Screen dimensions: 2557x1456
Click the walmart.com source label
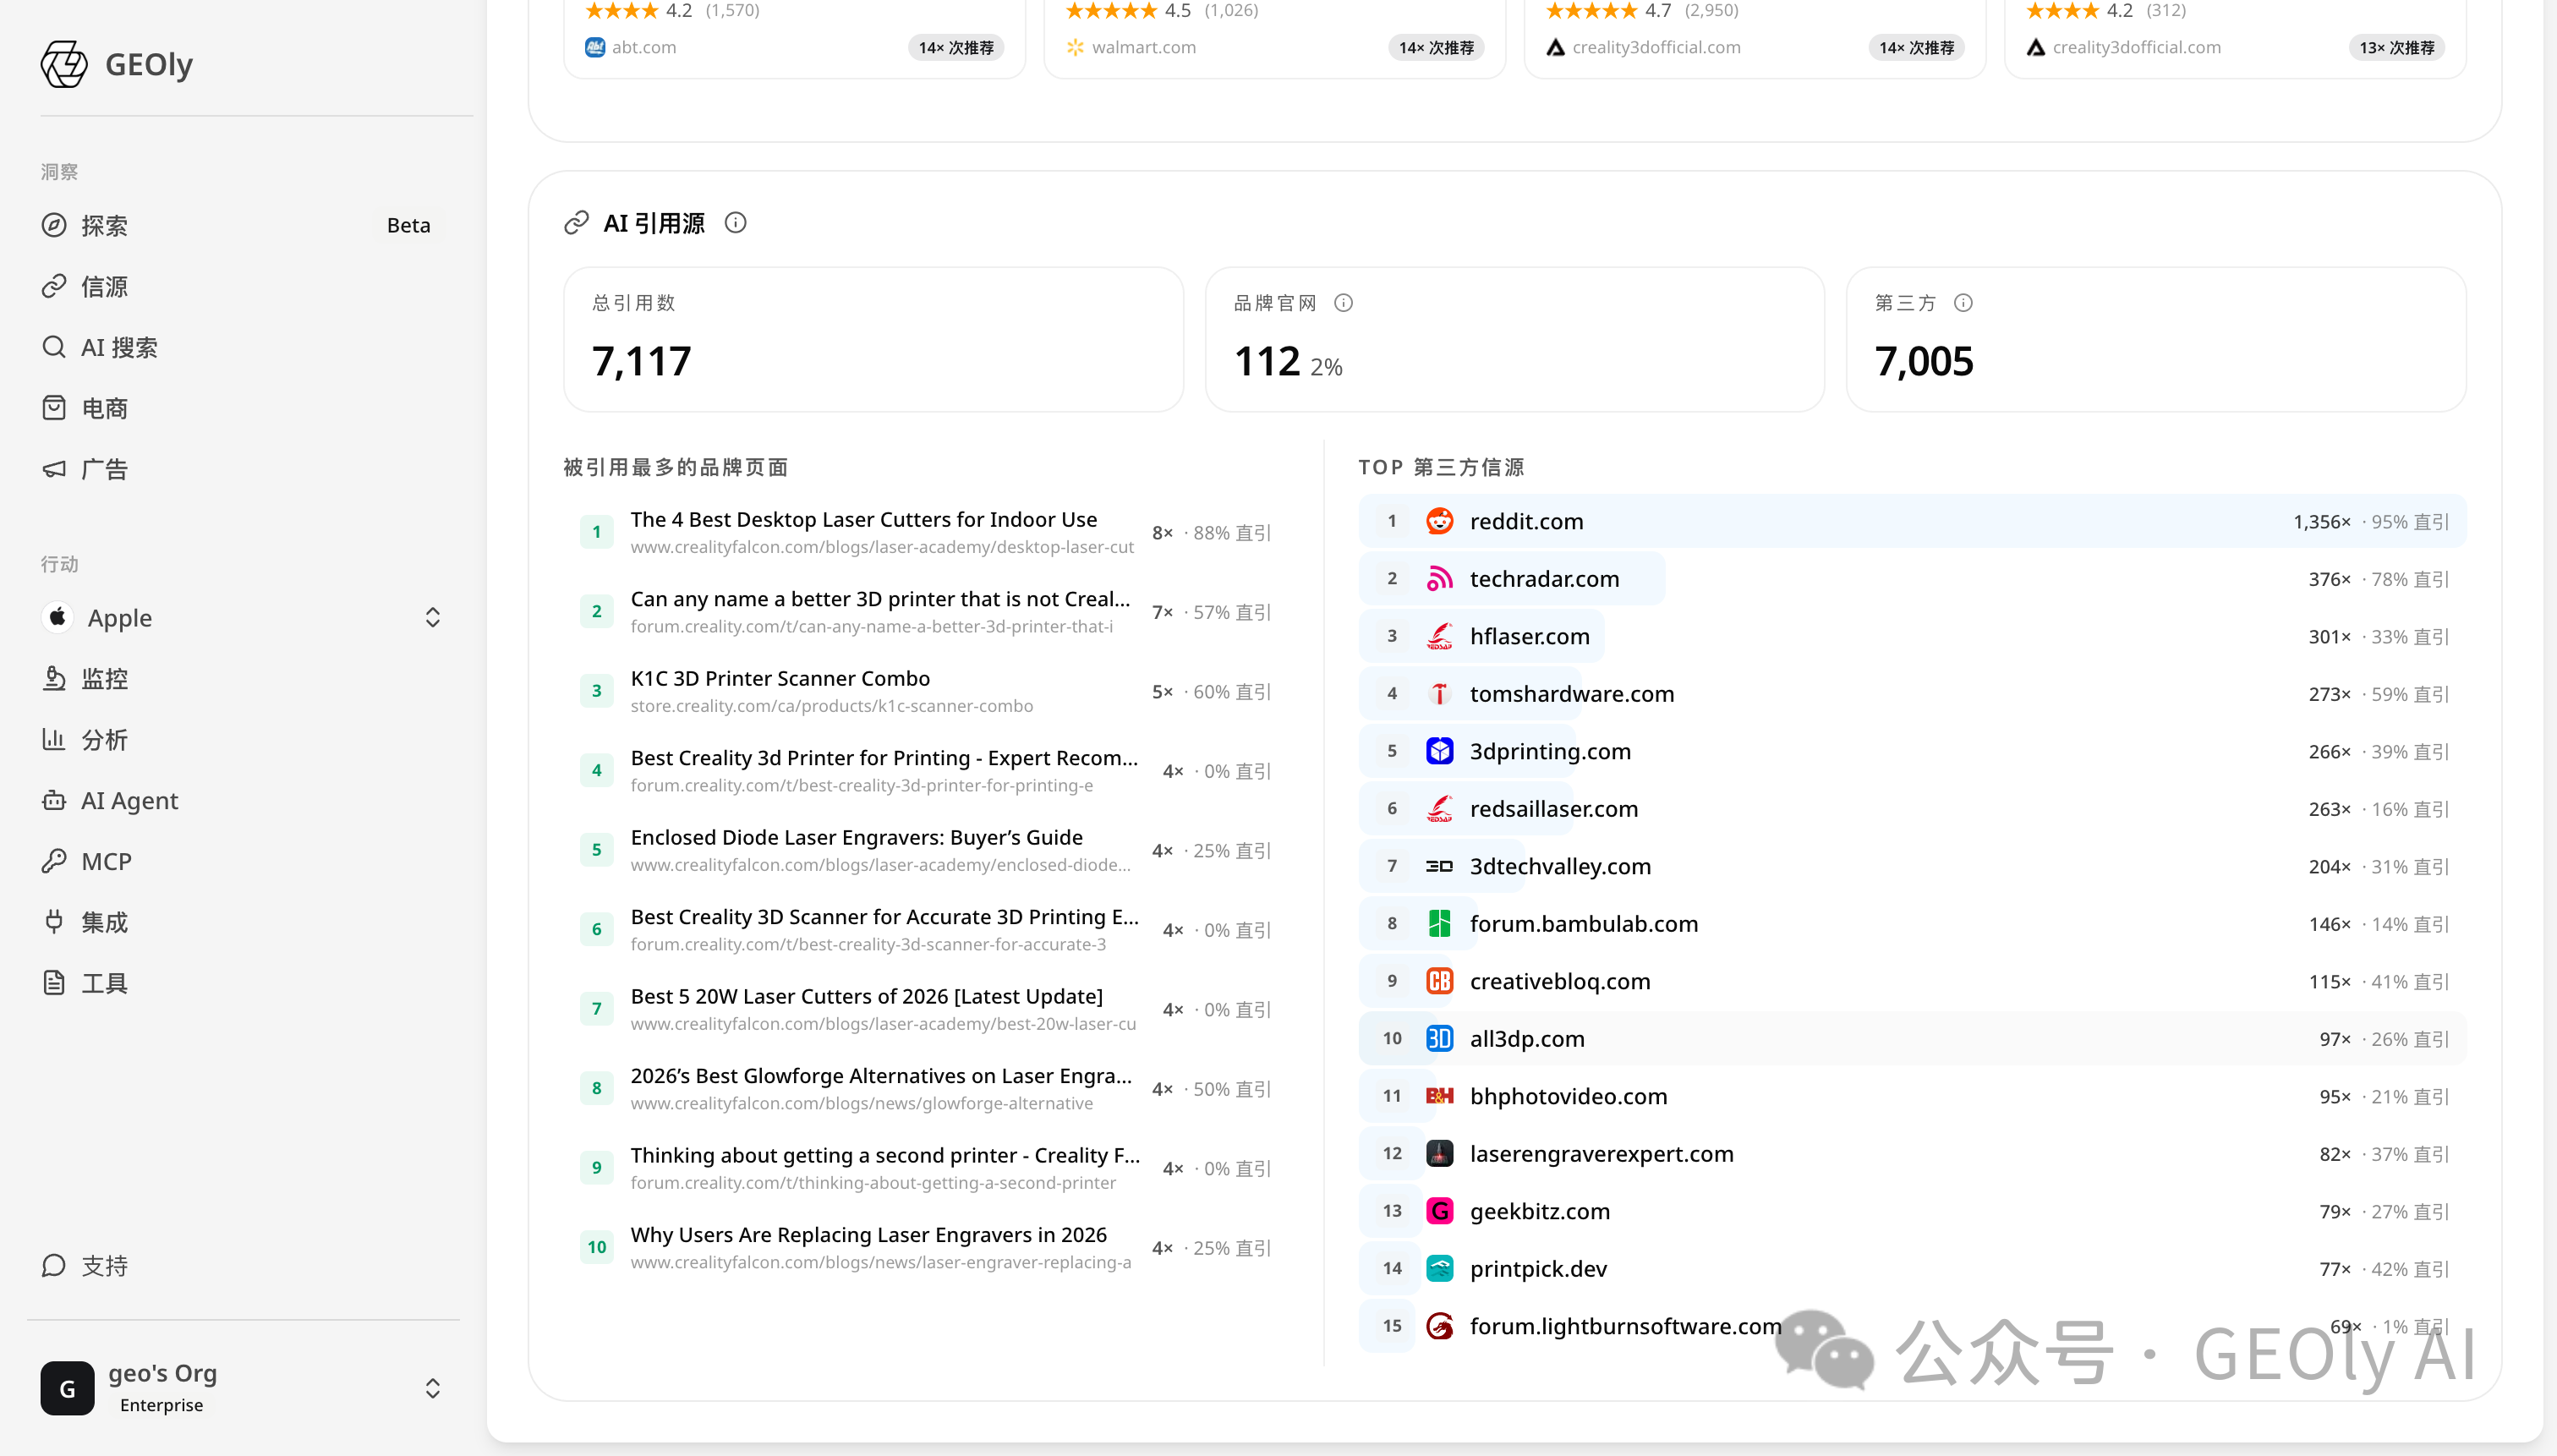coord(1143,47)
